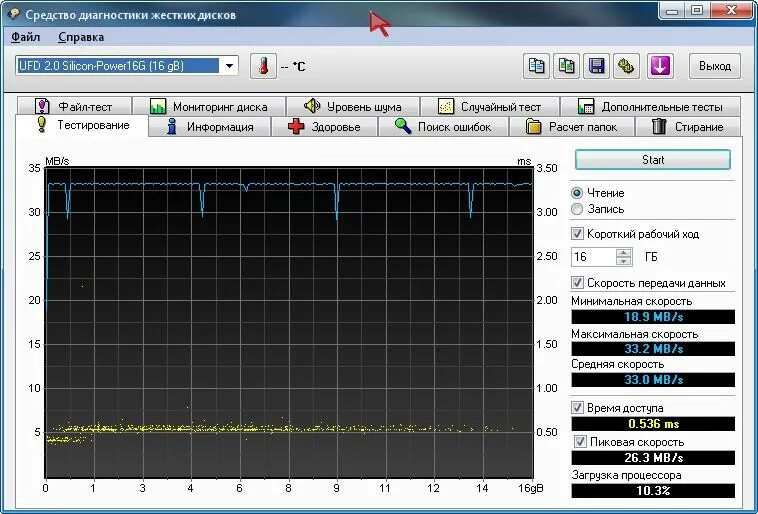The width and height of the screenshot is (758, 514).
Task: Open the Стирание tab
Action: (688, 127)
